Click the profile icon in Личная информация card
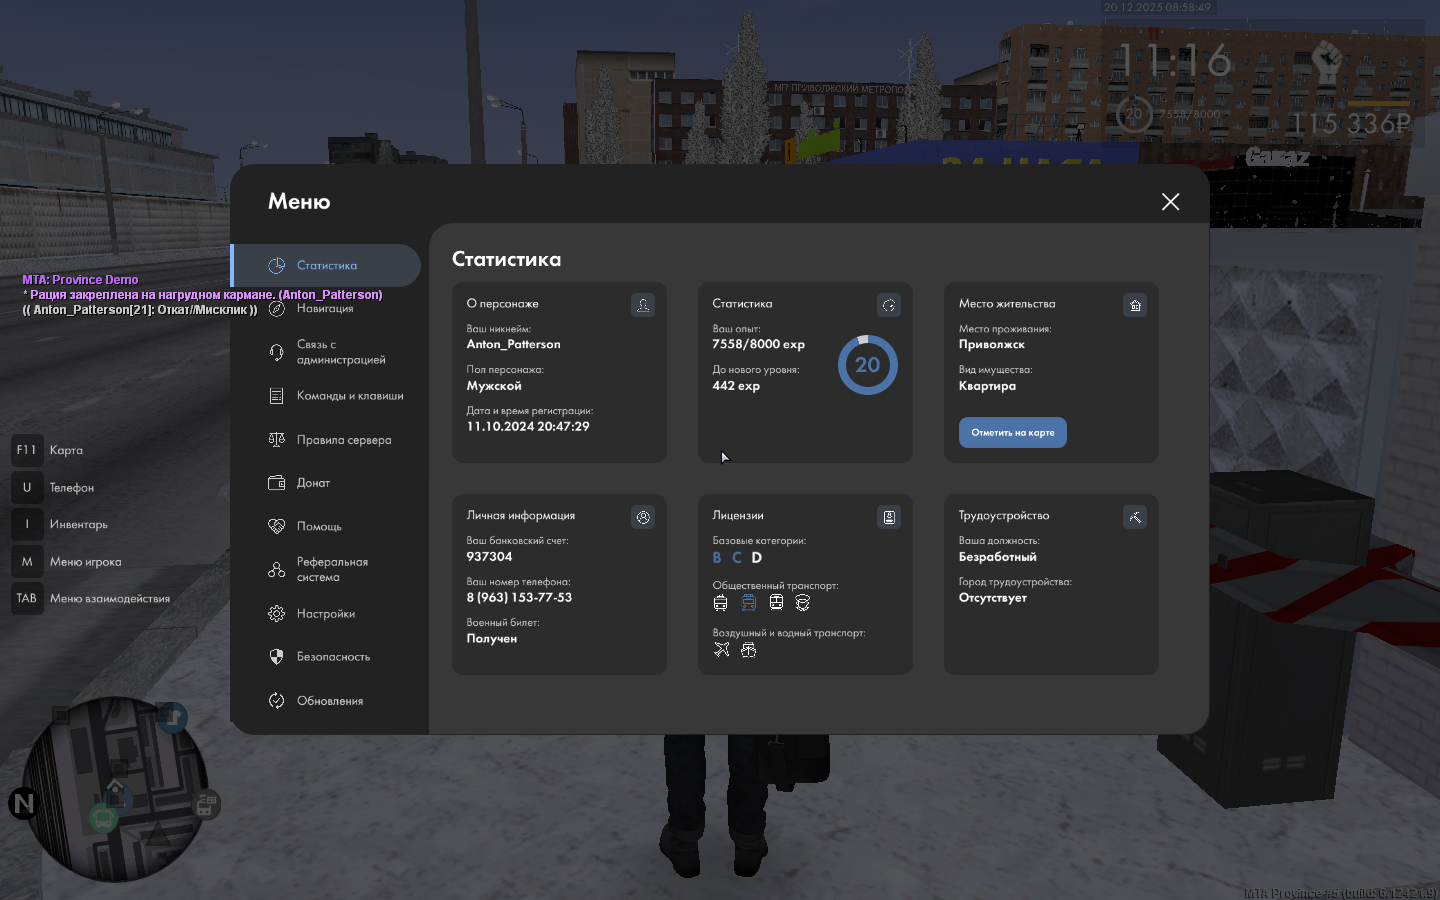The image size is (1440, 900). 643,517
